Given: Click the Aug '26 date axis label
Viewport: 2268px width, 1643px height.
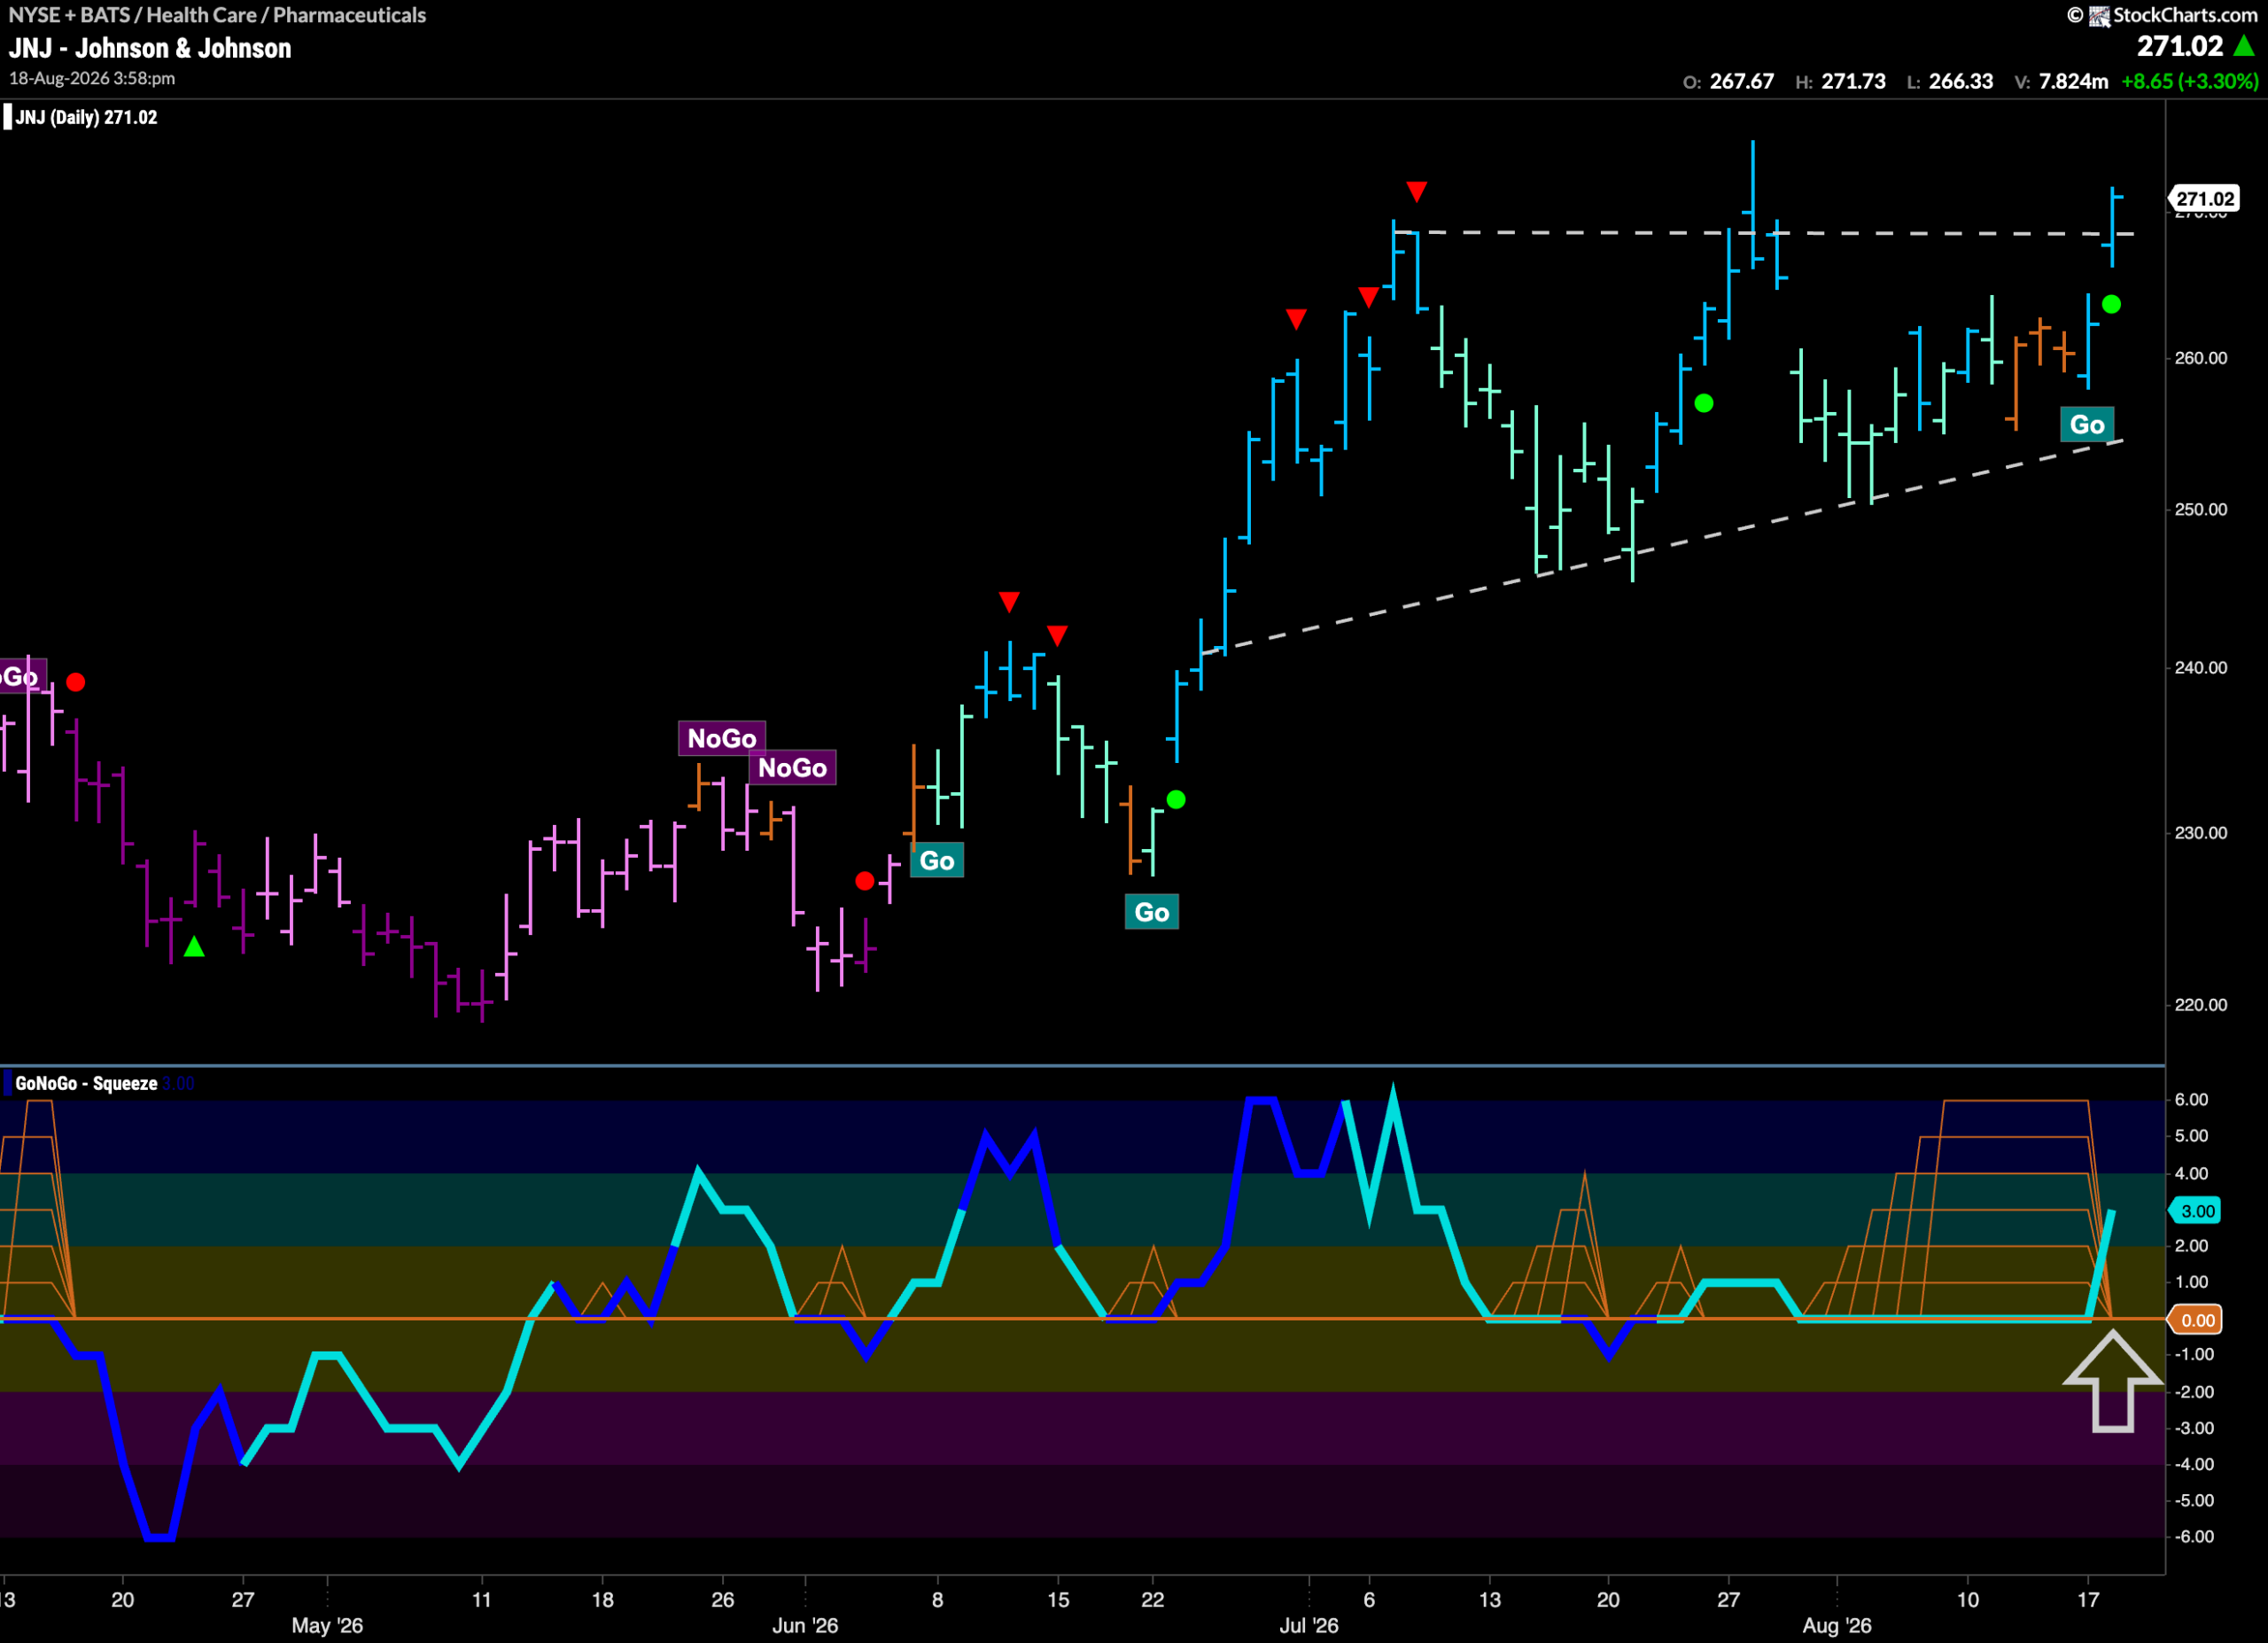Looking at the screenshot, I should pyautogui.click(x=1837, y=1625).
